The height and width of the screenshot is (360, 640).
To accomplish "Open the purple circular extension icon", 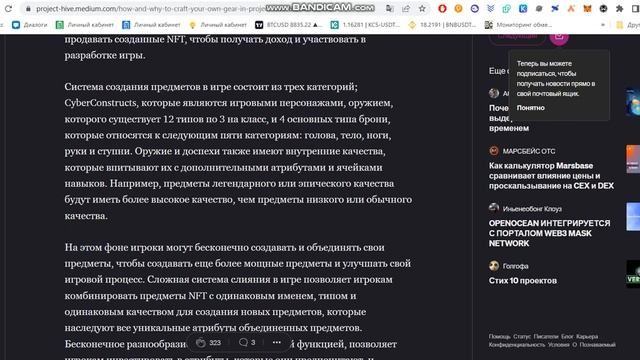I will tap(474, 9).
